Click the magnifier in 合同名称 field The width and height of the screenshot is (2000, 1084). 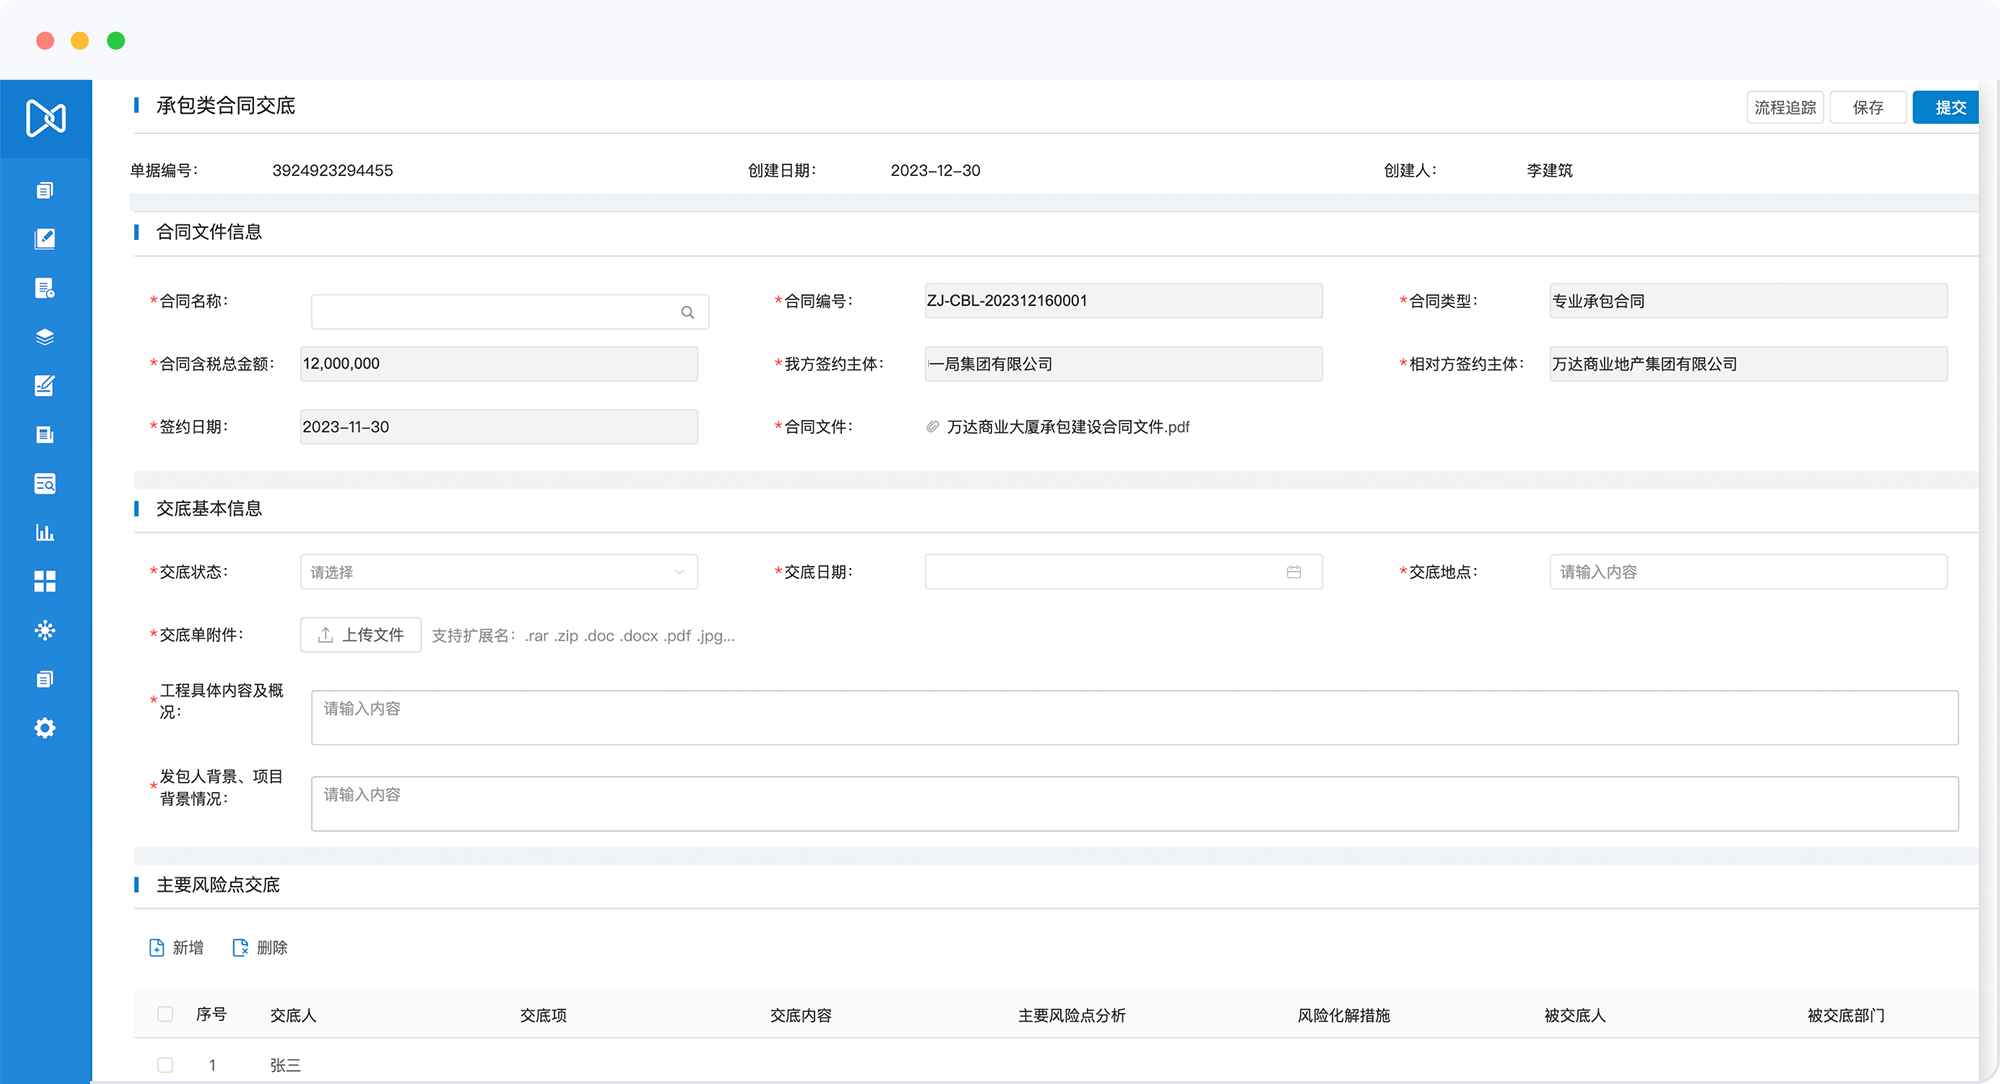(x=688, y=312)
